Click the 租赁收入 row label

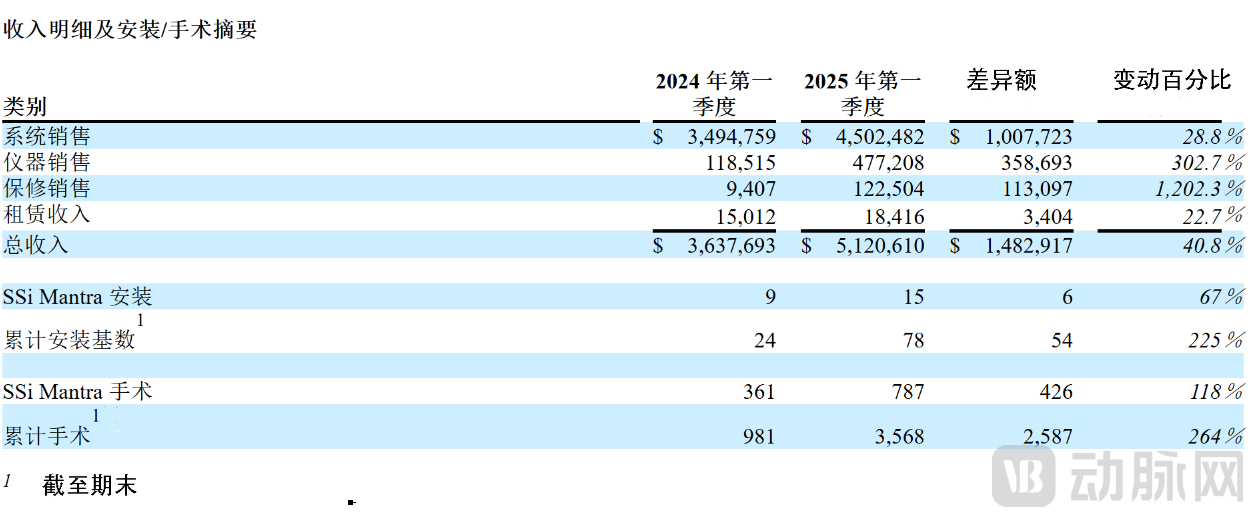click(47, 215)
